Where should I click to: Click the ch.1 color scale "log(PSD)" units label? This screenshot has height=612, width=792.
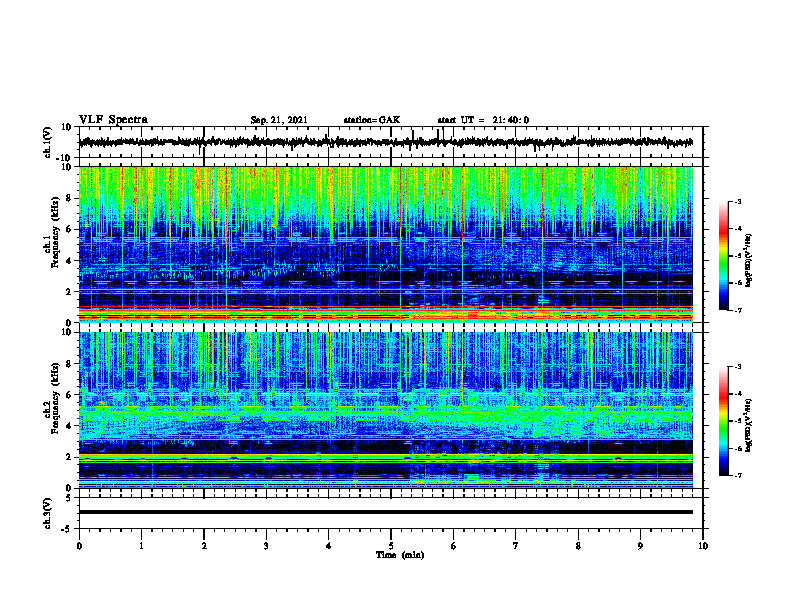748,261
